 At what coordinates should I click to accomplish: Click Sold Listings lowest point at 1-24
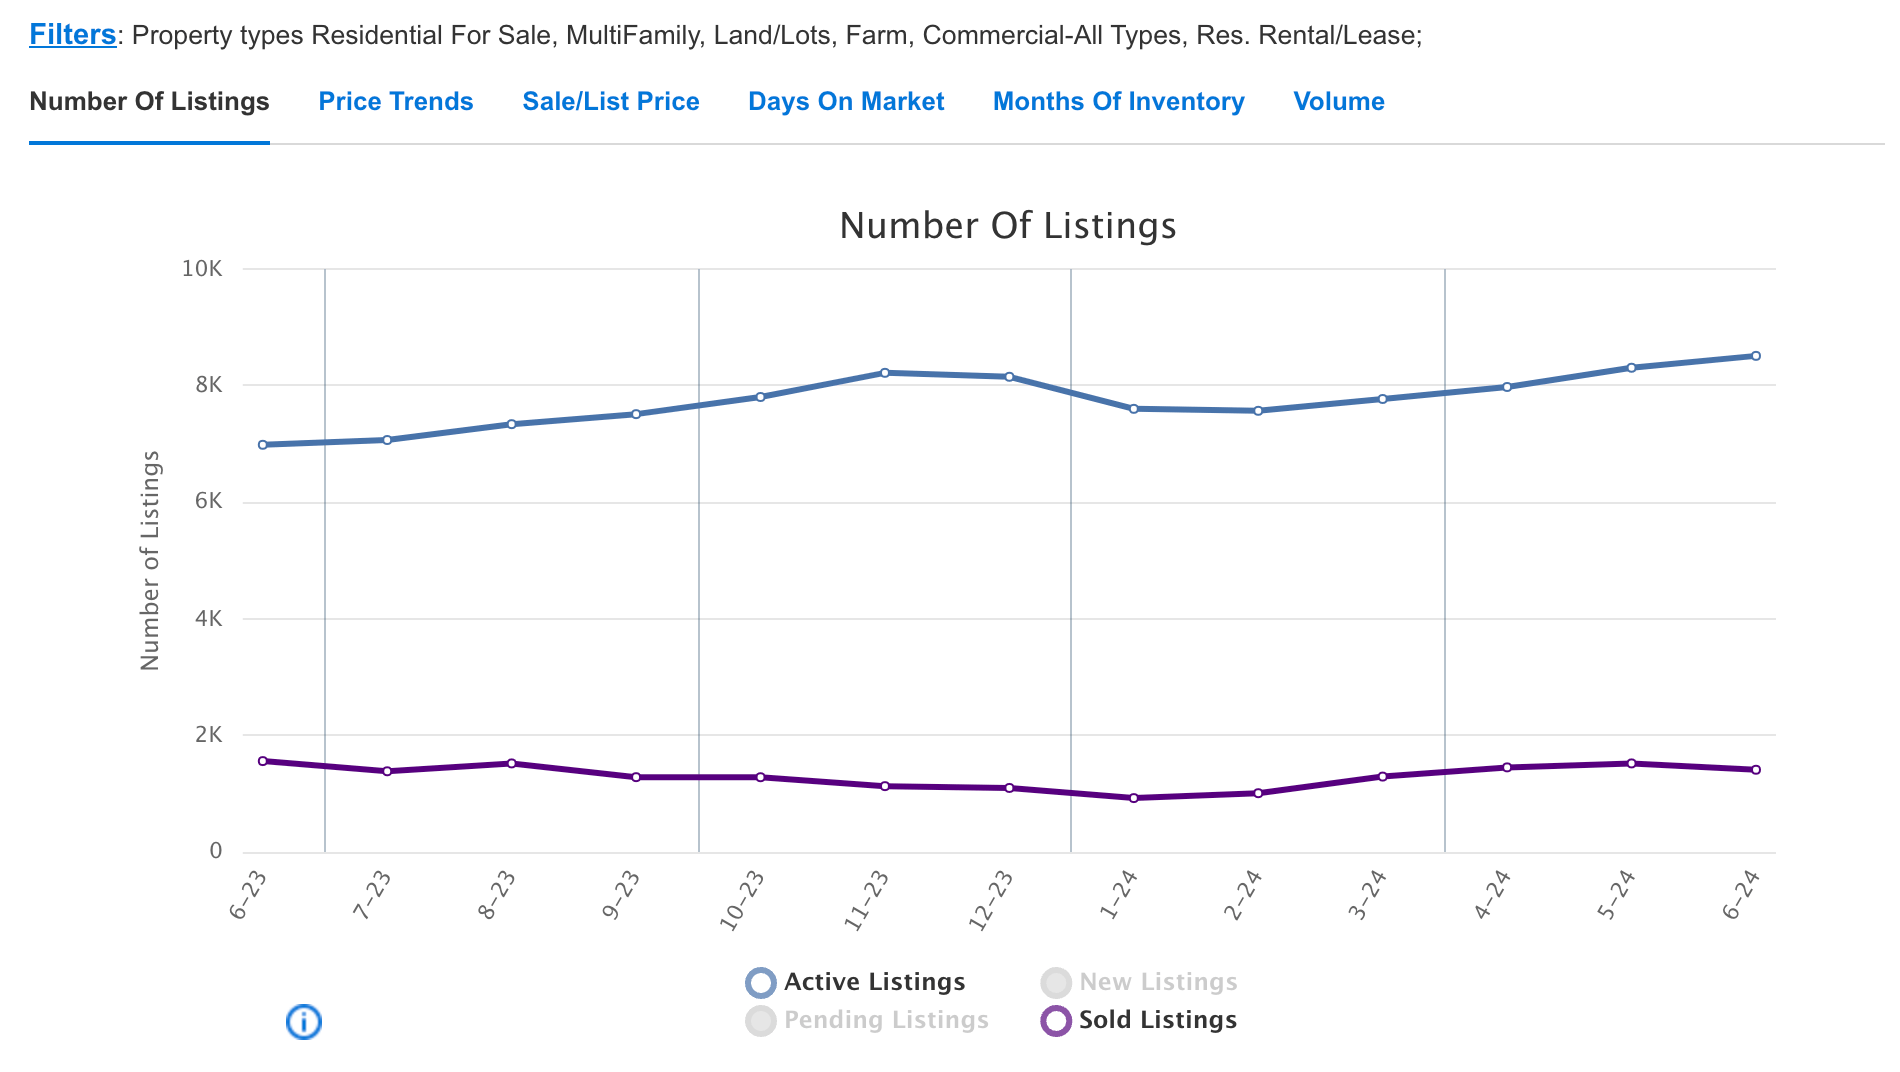click(1134, 798)
